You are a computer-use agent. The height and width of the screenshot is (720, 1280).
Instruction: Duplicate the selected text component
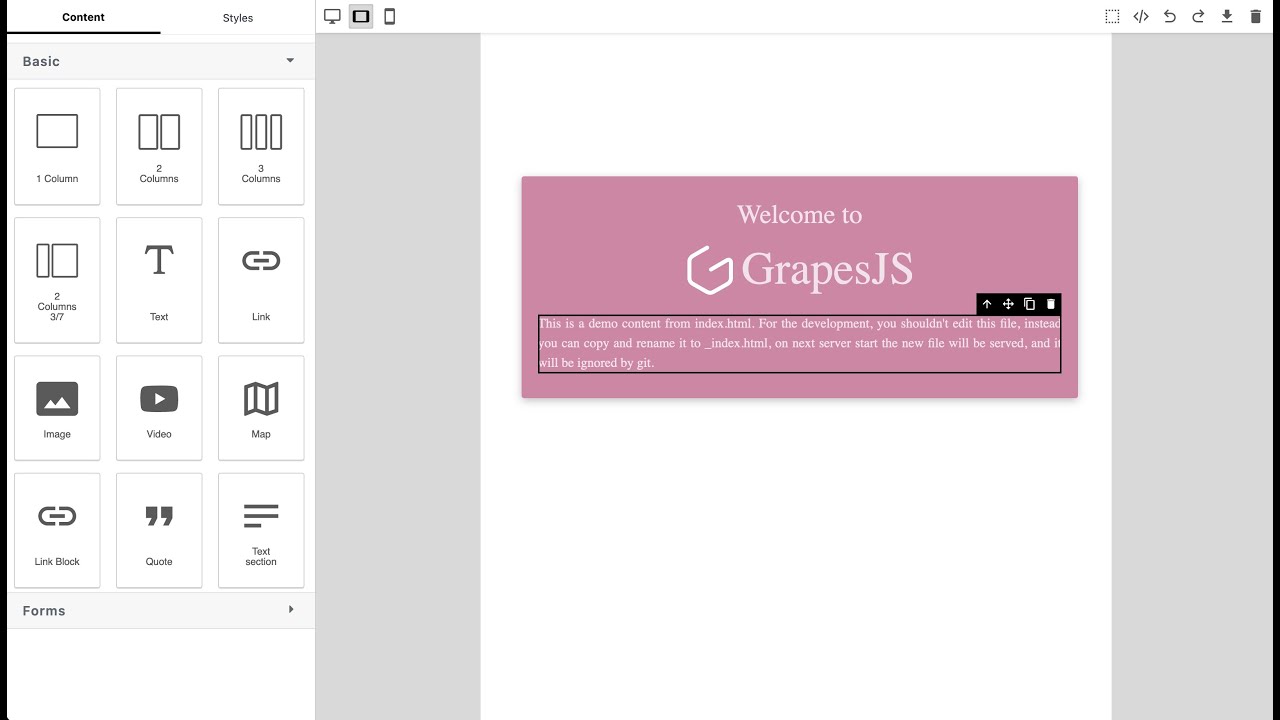[1029, 304]
